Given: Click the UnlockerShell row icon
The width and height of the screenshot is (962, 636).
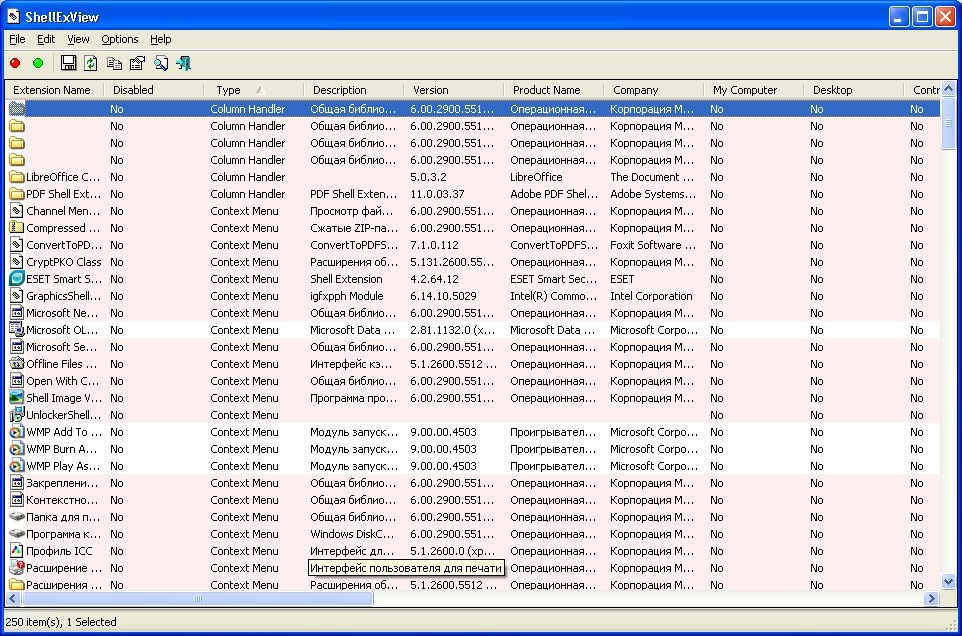Looking at the screenshot, I should coord(17,415).
